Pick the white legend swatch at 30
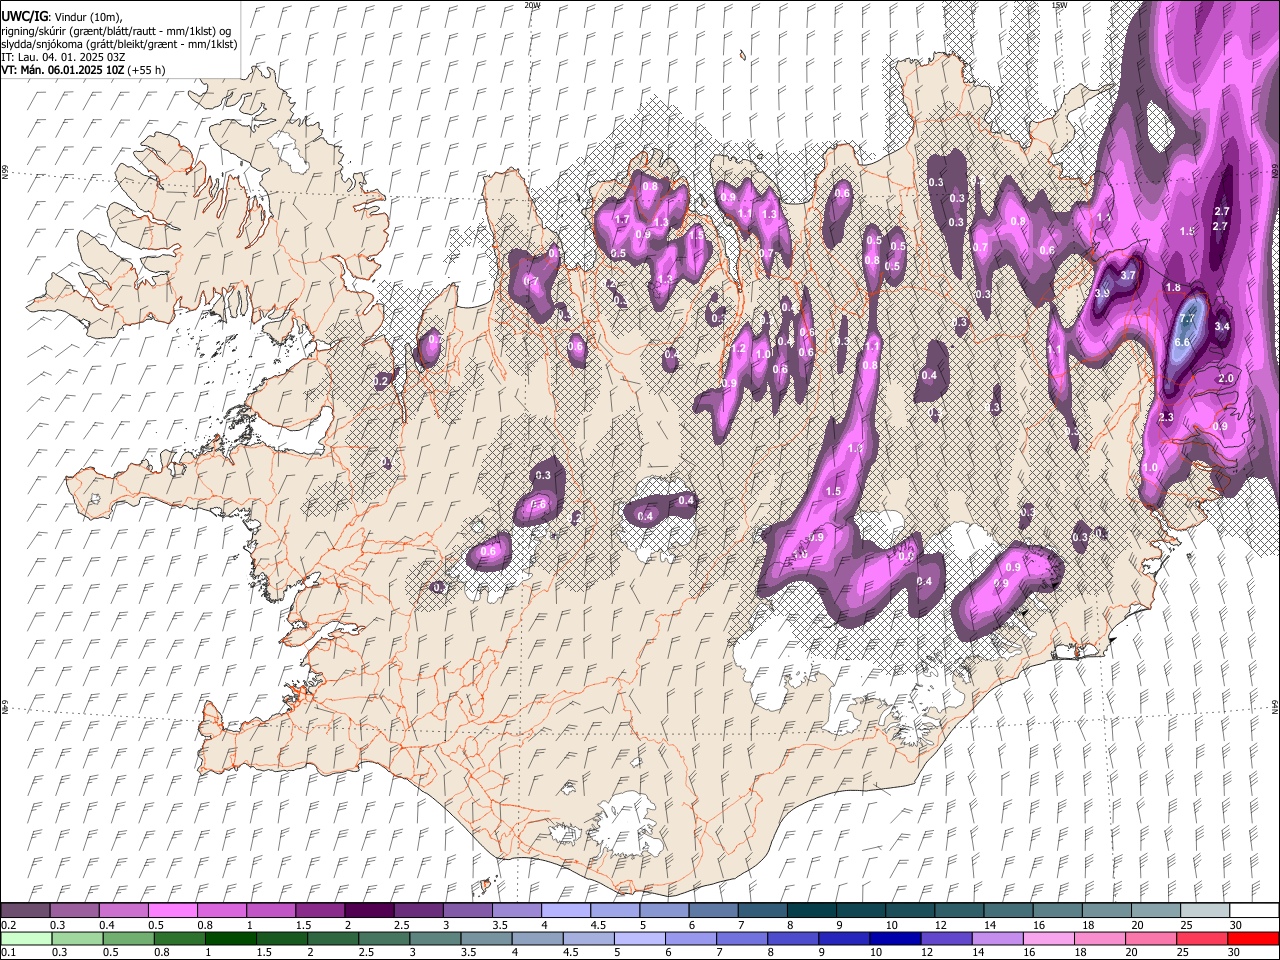 [1253, 911]
